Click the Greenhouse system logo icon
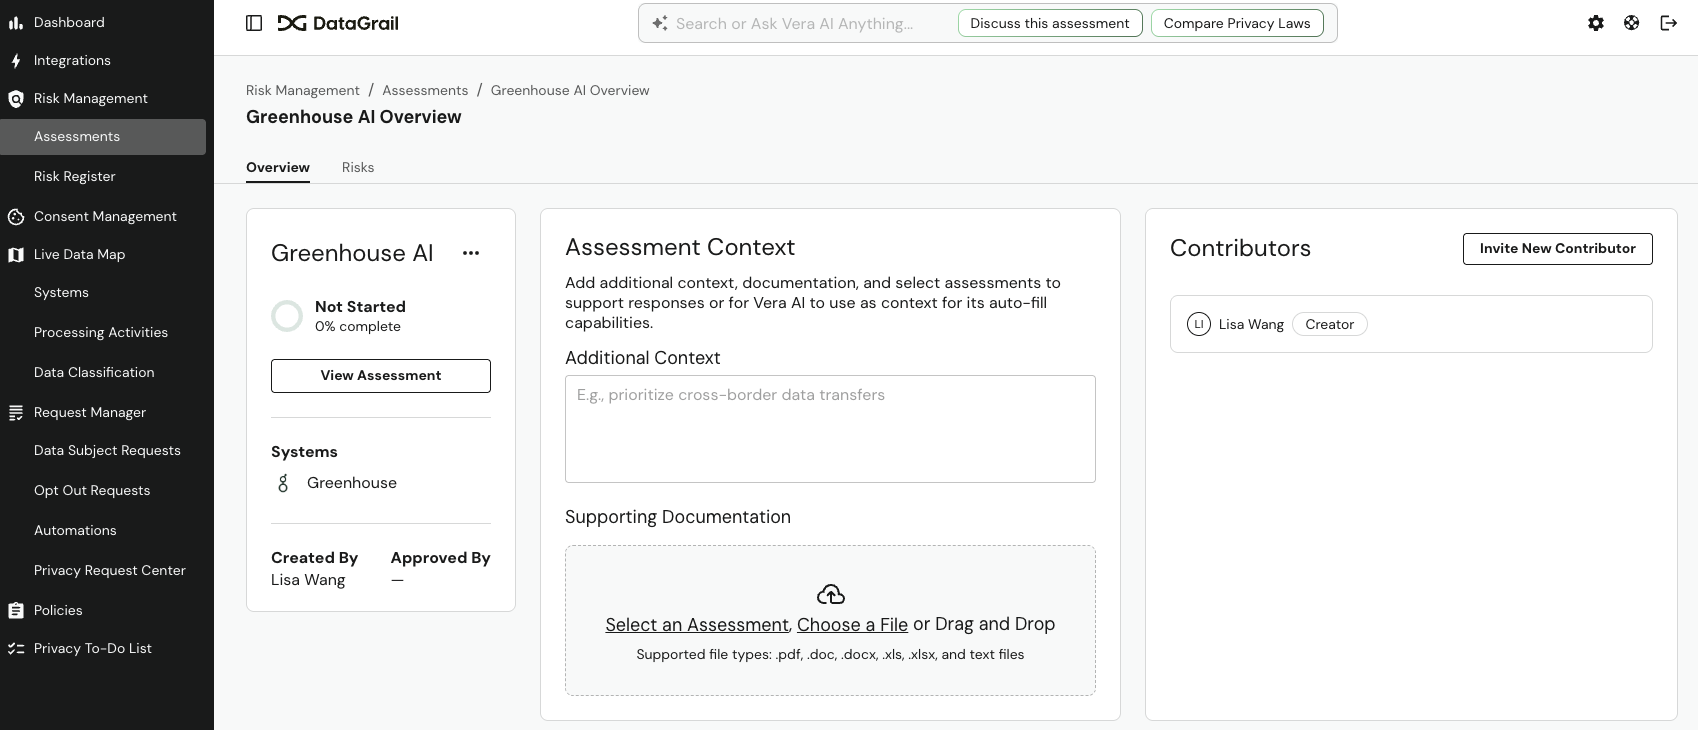 [x=283, y=483]
